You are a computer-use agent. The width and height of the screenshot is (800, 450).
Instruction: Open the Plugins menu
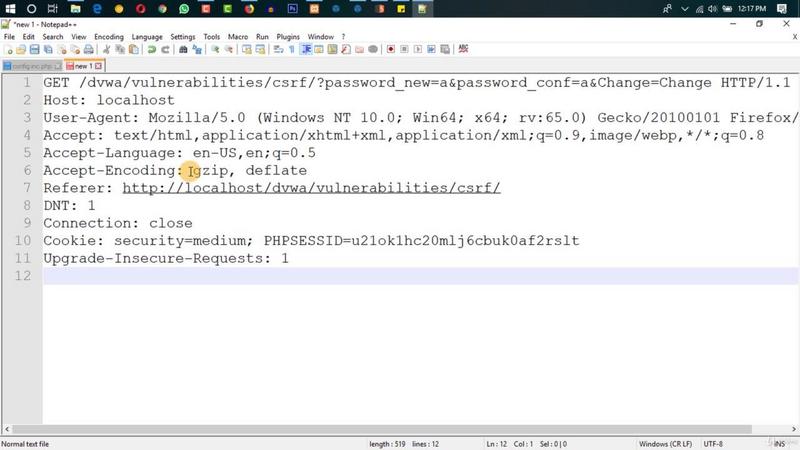[288, 37]
